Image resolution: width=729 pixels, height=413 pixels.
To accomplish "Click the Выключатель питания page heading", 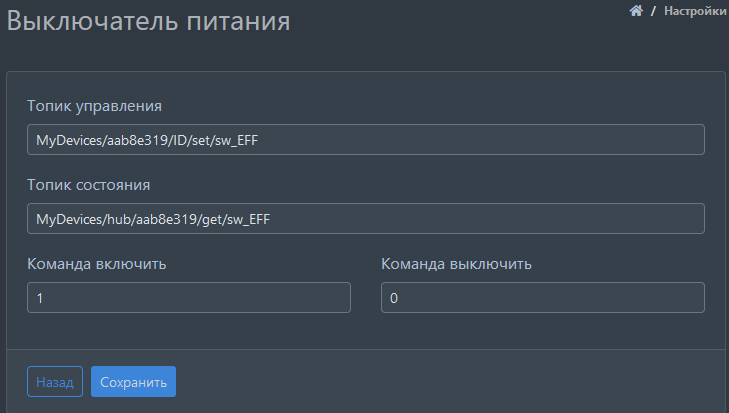I will 149,22.
